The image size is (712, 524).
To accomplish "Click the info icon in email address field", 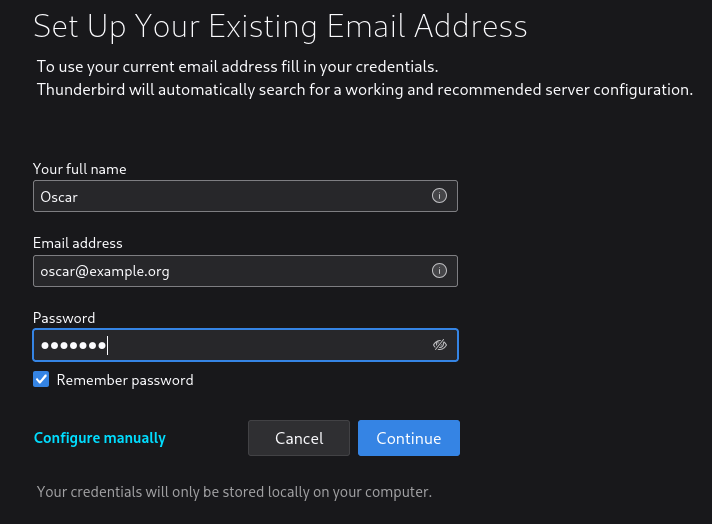I will (x=438, y=271).
